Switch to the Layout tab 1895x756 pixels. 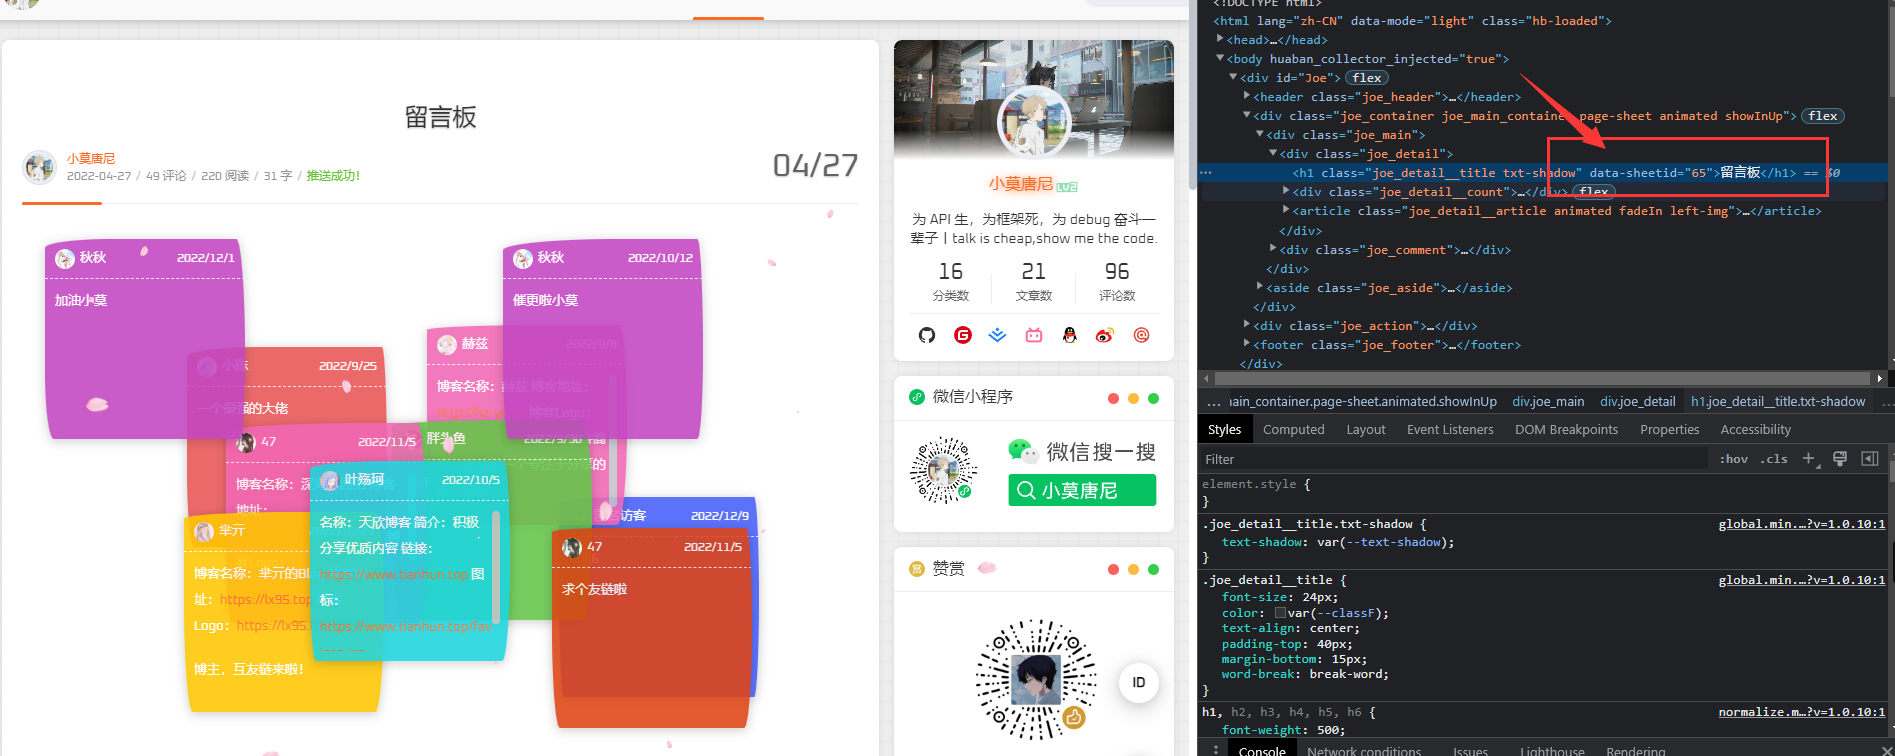tap(1365, 429)
